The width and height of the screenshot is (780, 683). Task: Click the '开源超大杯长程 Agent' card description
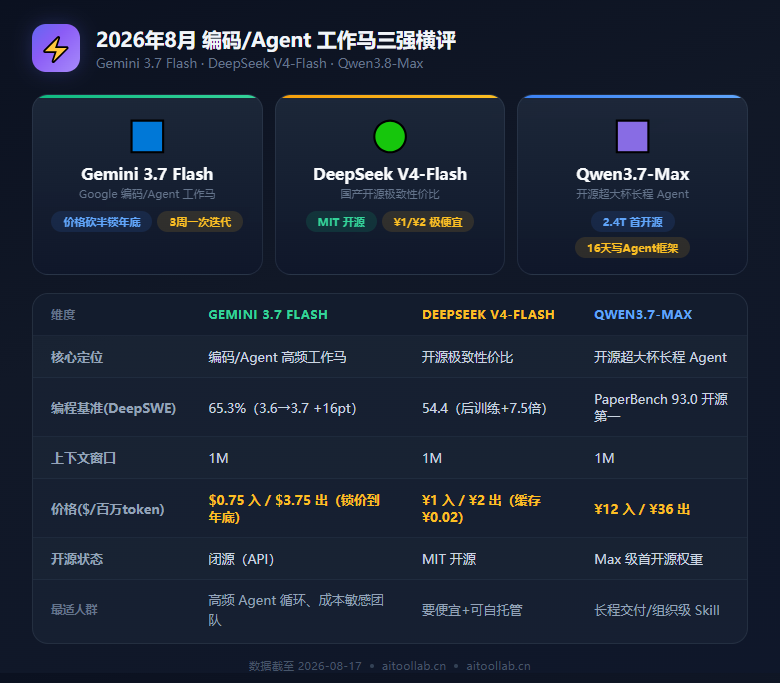632,194
